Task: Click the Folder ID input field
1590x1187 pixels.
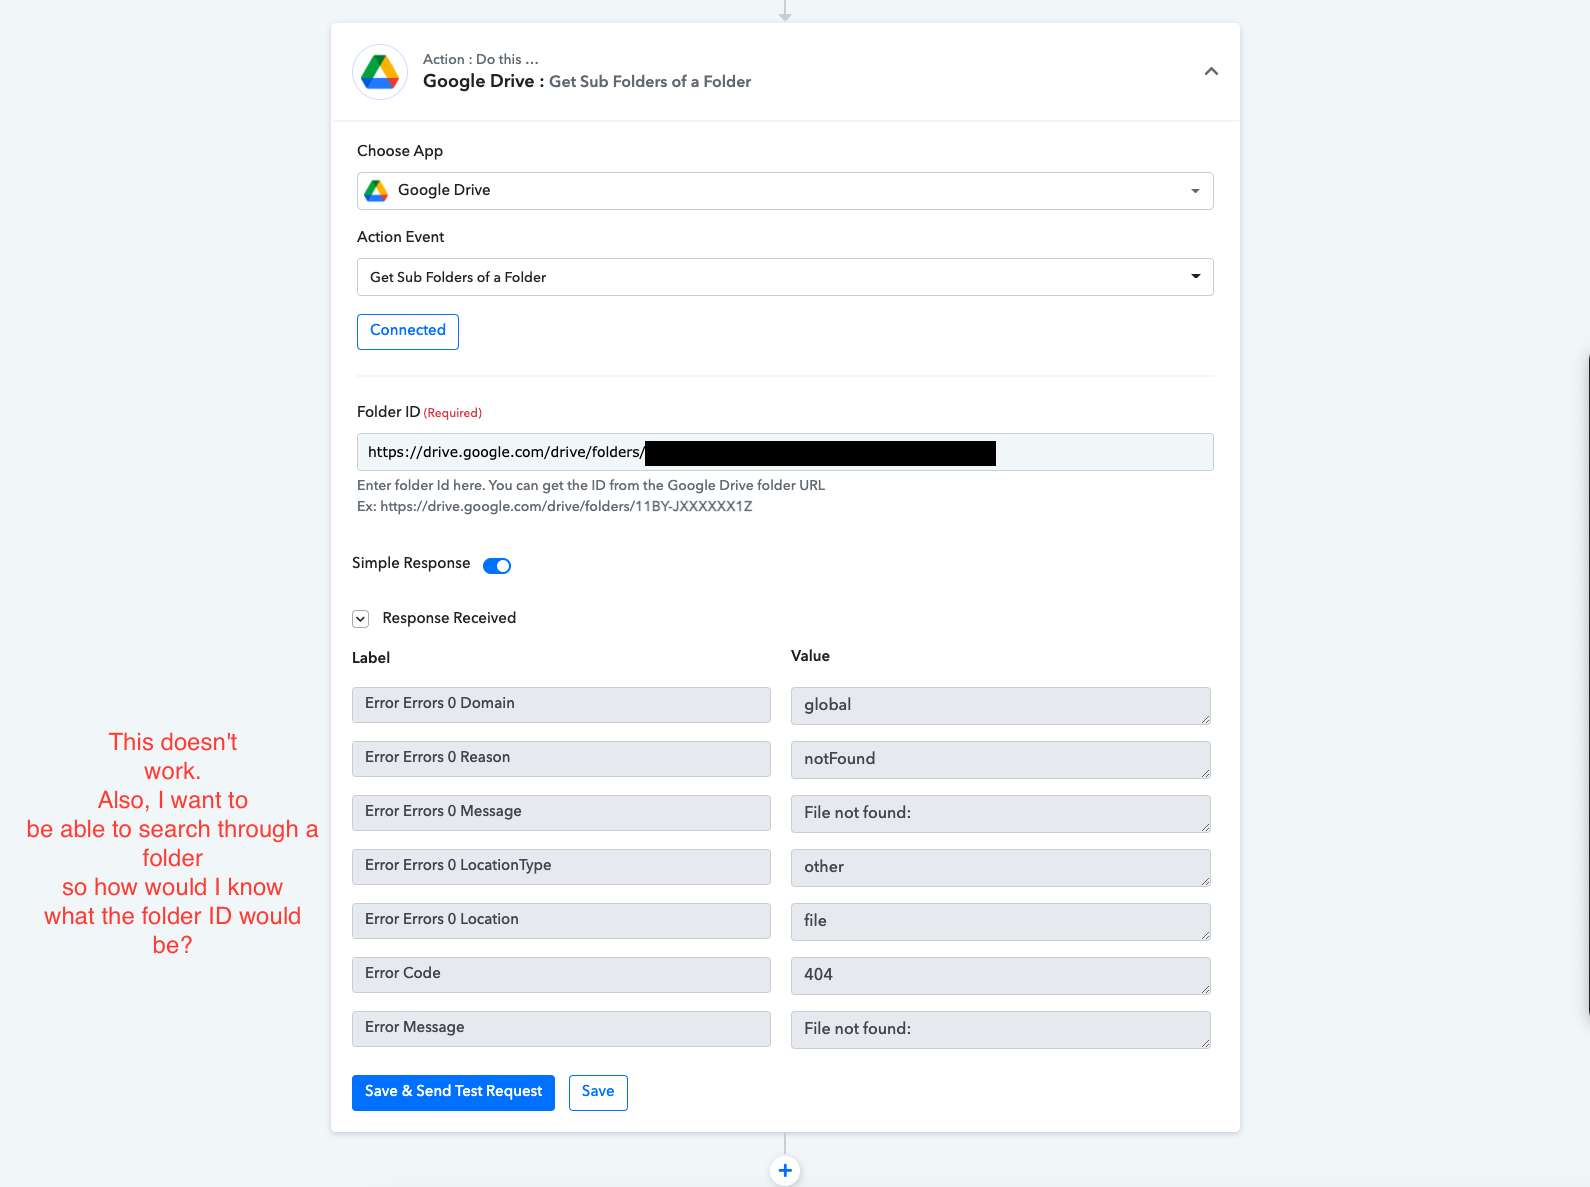Action: [785, 452]
